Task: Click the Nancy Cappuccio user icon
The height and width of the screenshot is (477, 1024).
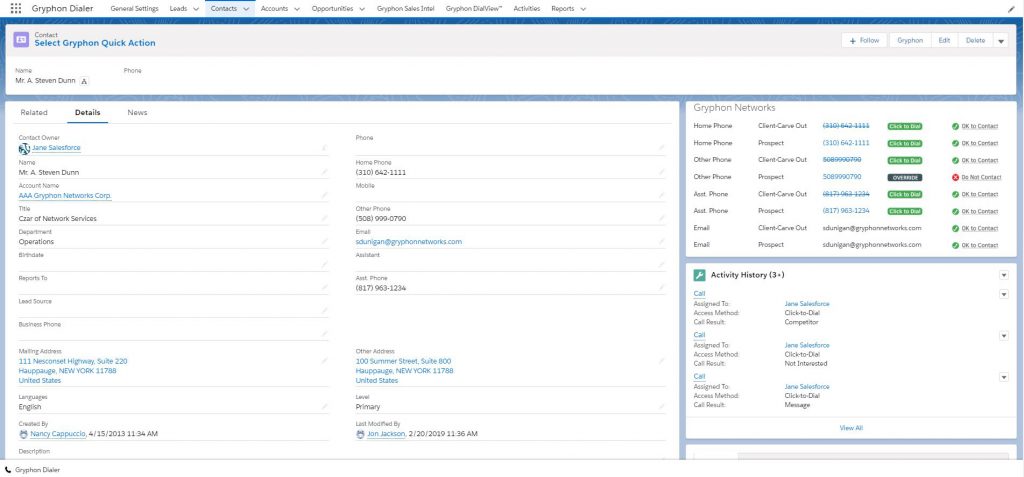Action: (x=24, y=434)
